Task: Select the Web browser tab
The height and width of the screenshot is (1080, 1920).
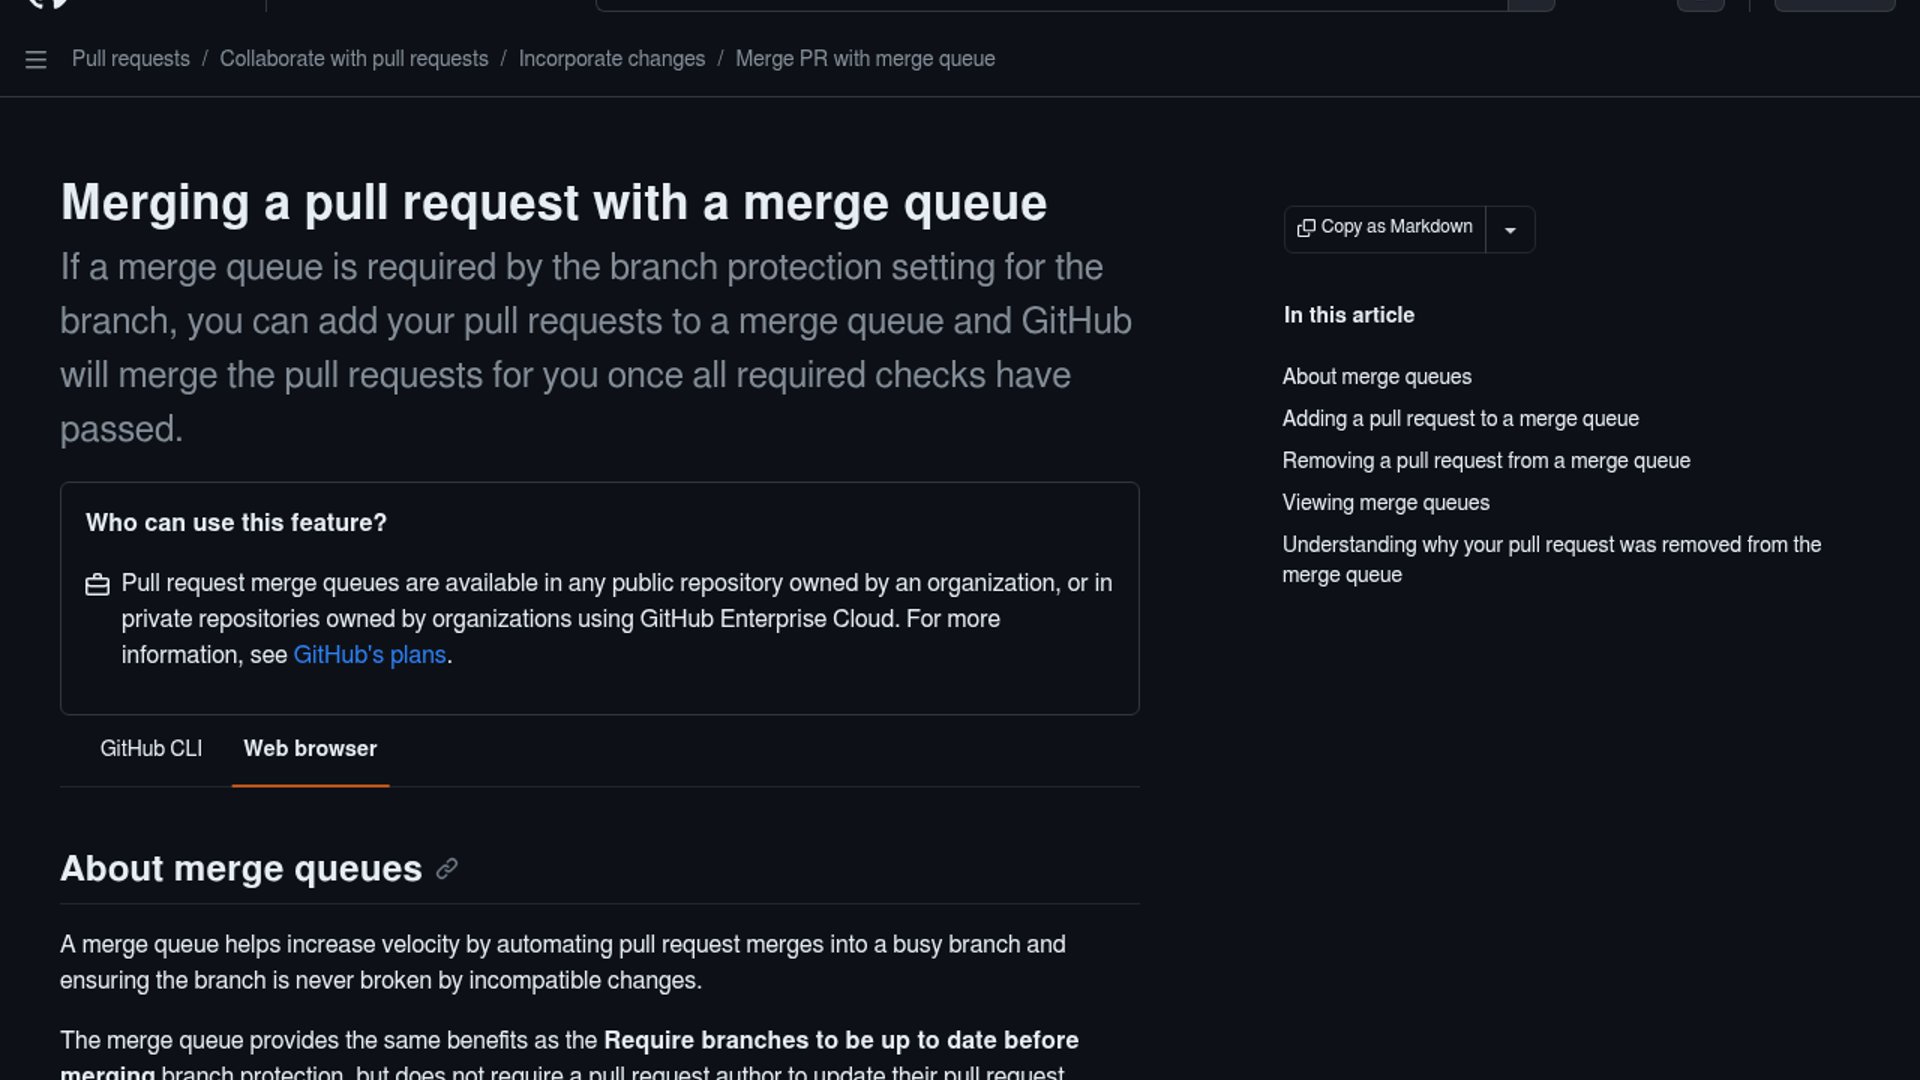Action: click(x=310, y=748)
